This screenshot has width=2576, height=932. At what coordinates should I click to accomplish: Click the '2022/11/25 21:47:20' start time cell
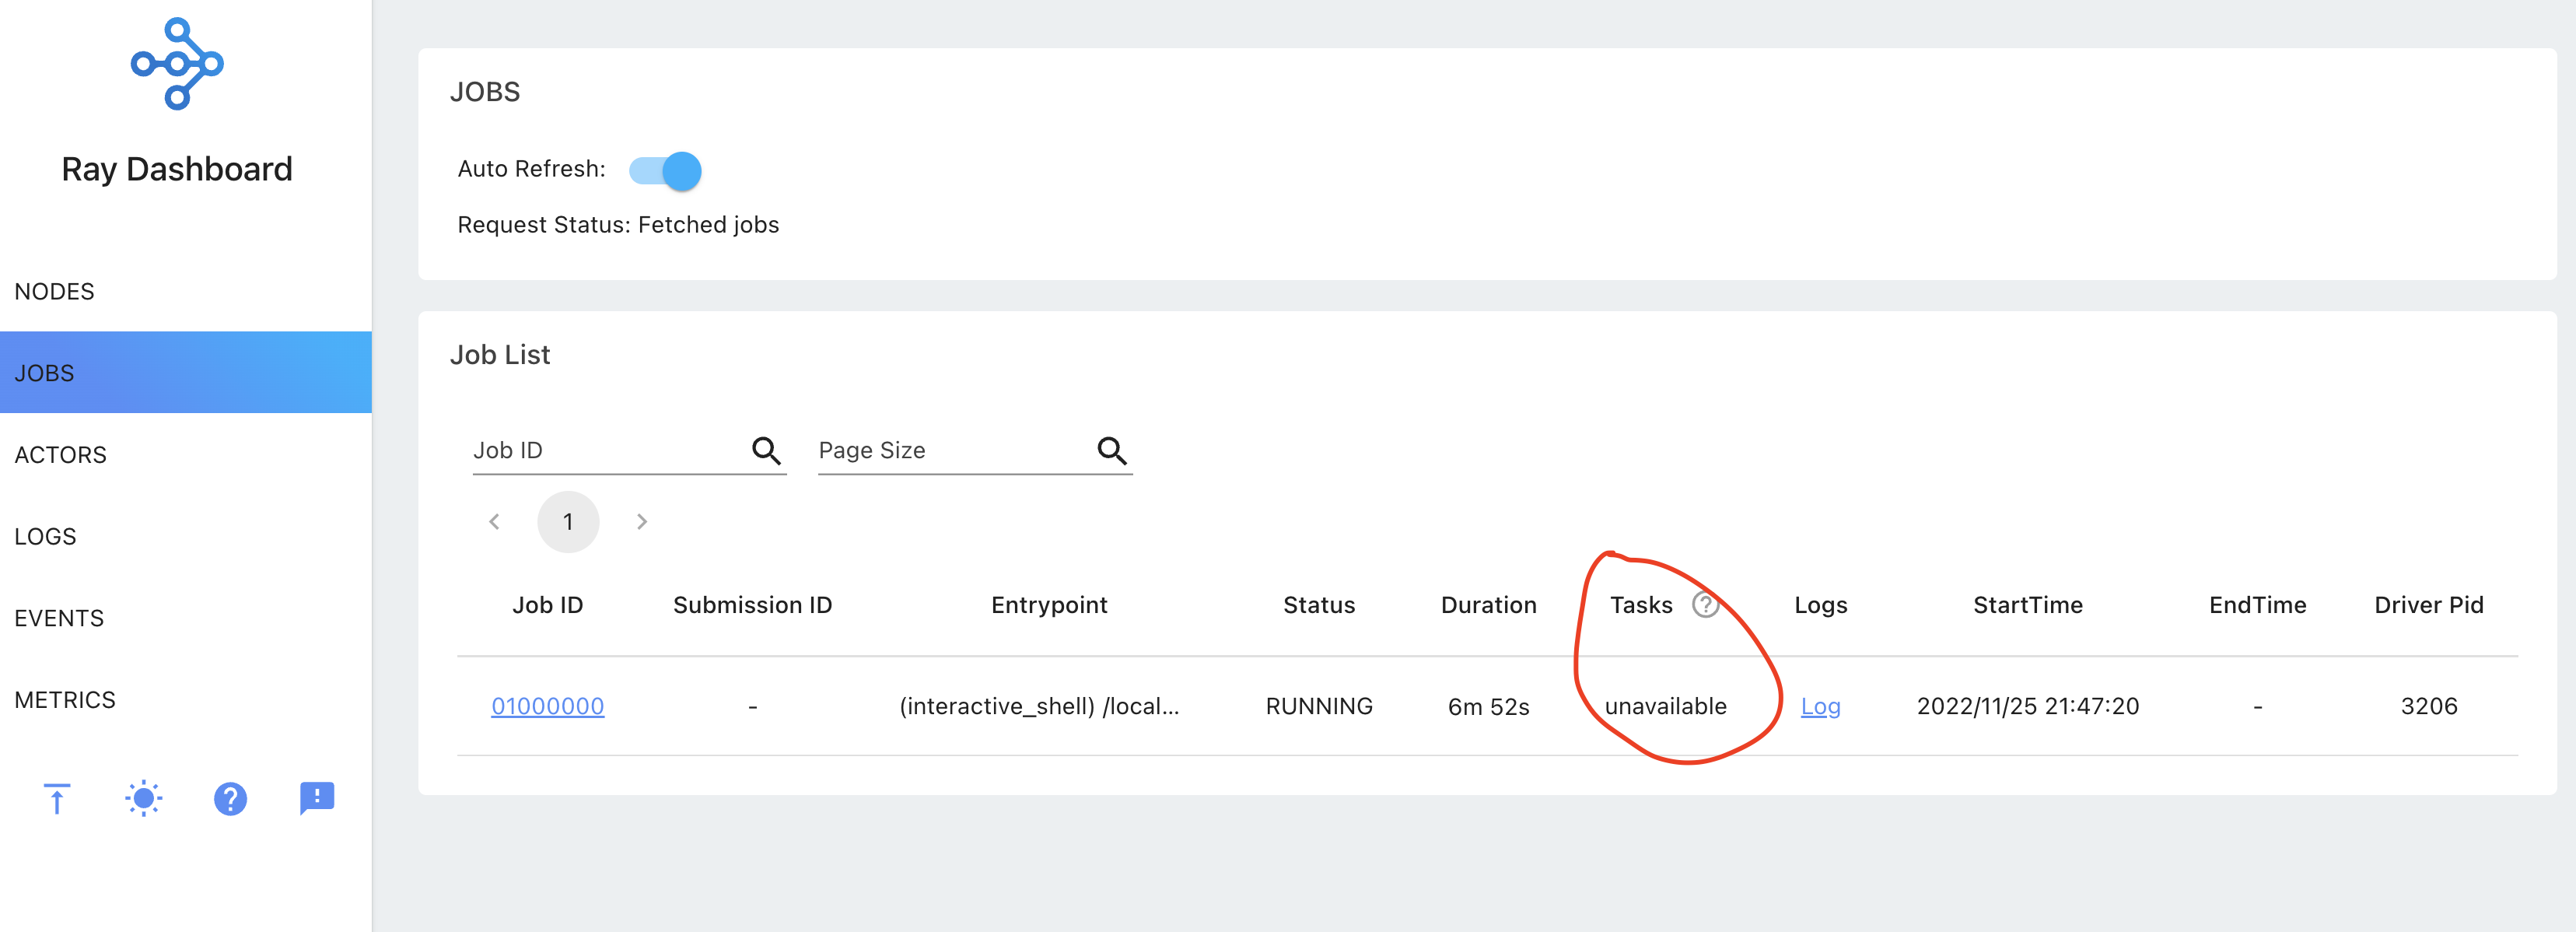[x=2027, y=706]
